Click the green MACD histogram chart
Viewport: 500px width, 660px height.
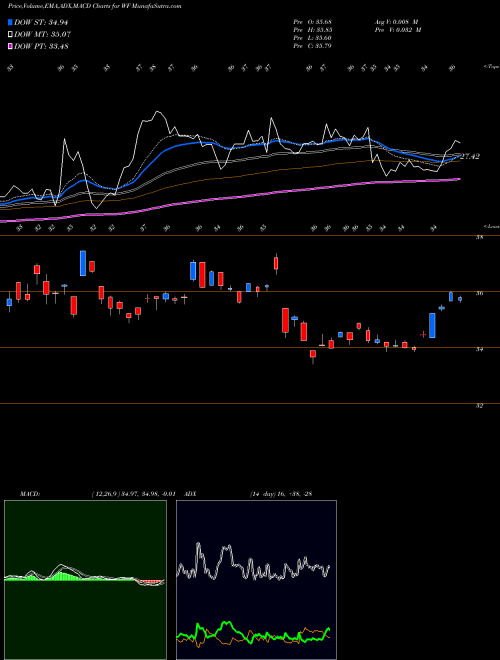[x=85, y=580]
